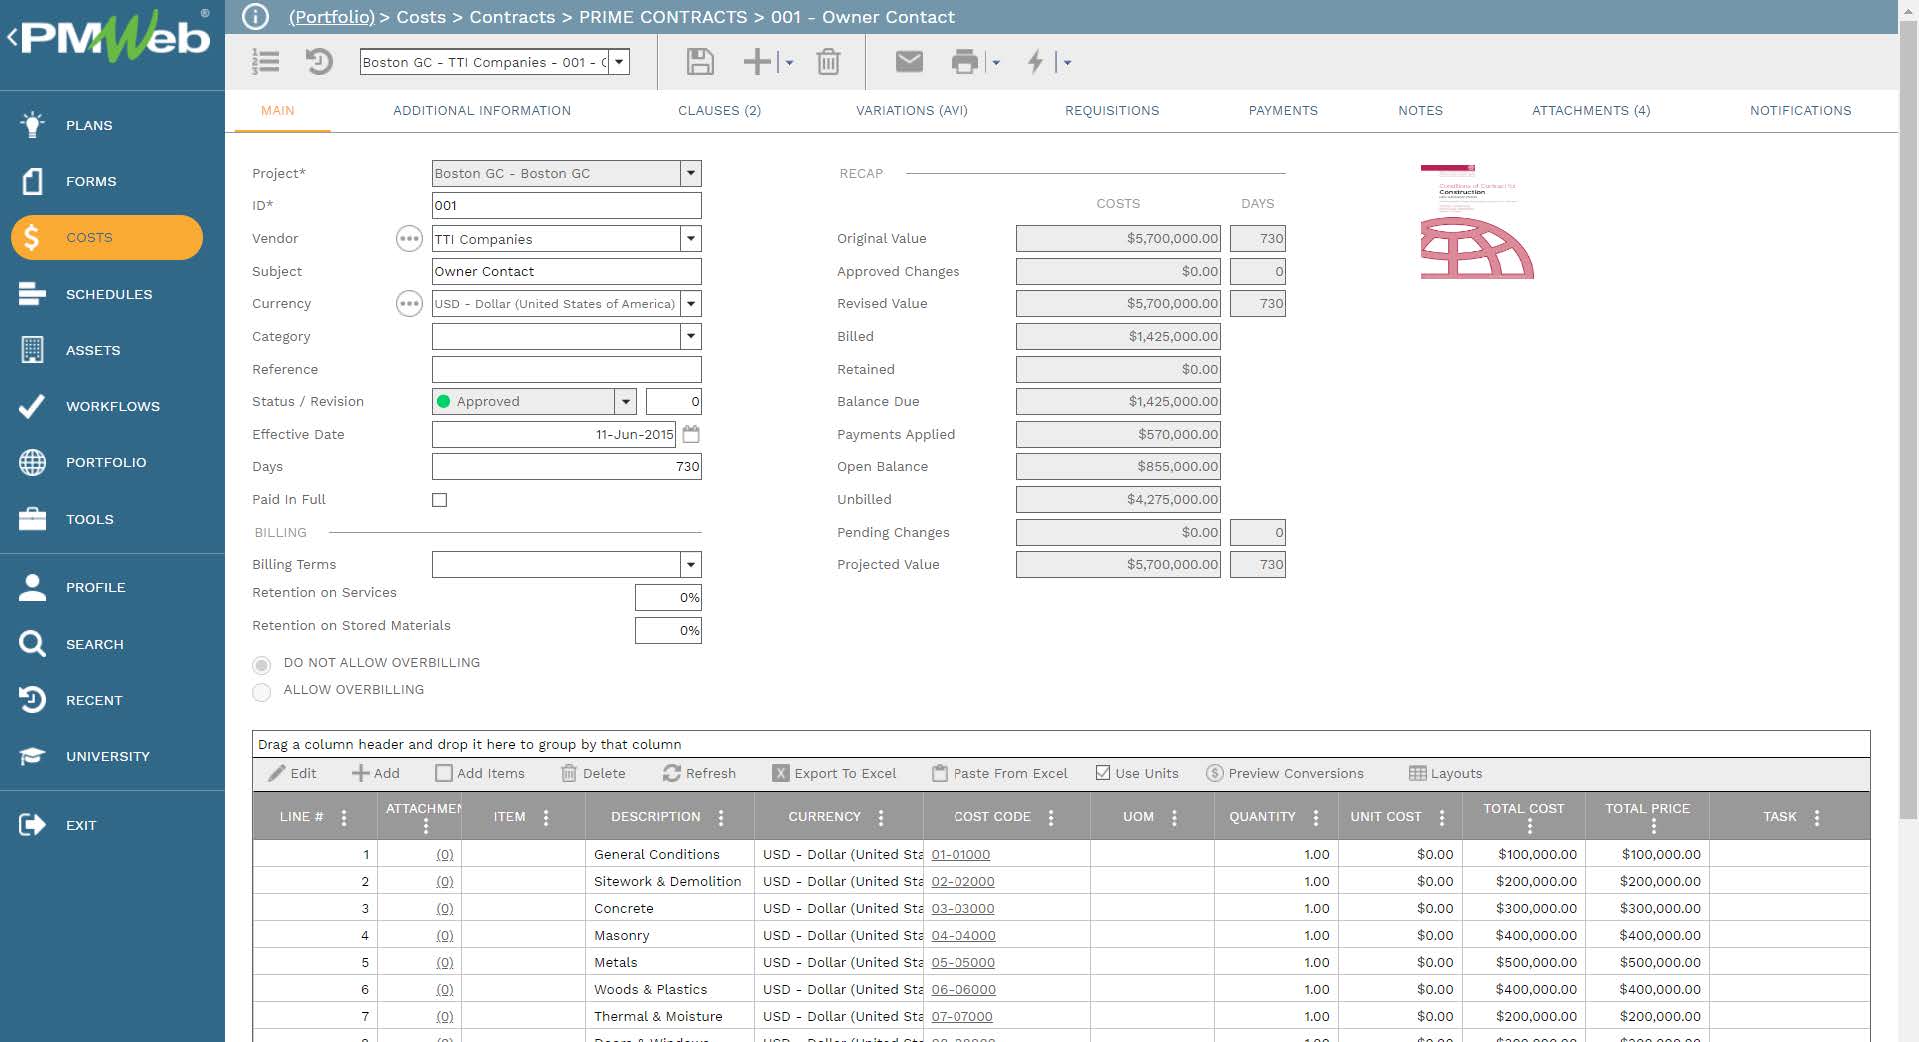Open the Billing Terms dropdown

click(690, 565)
